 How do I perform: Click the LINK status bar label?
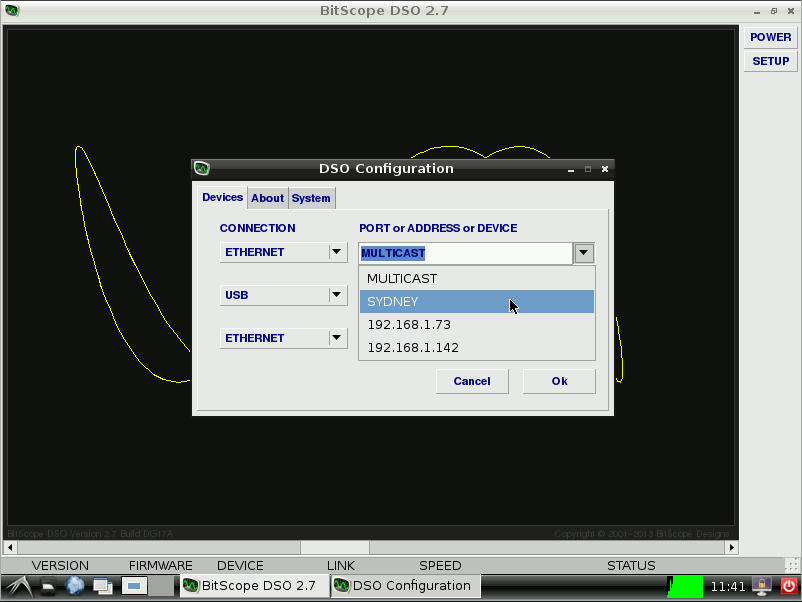pos(341,566)
